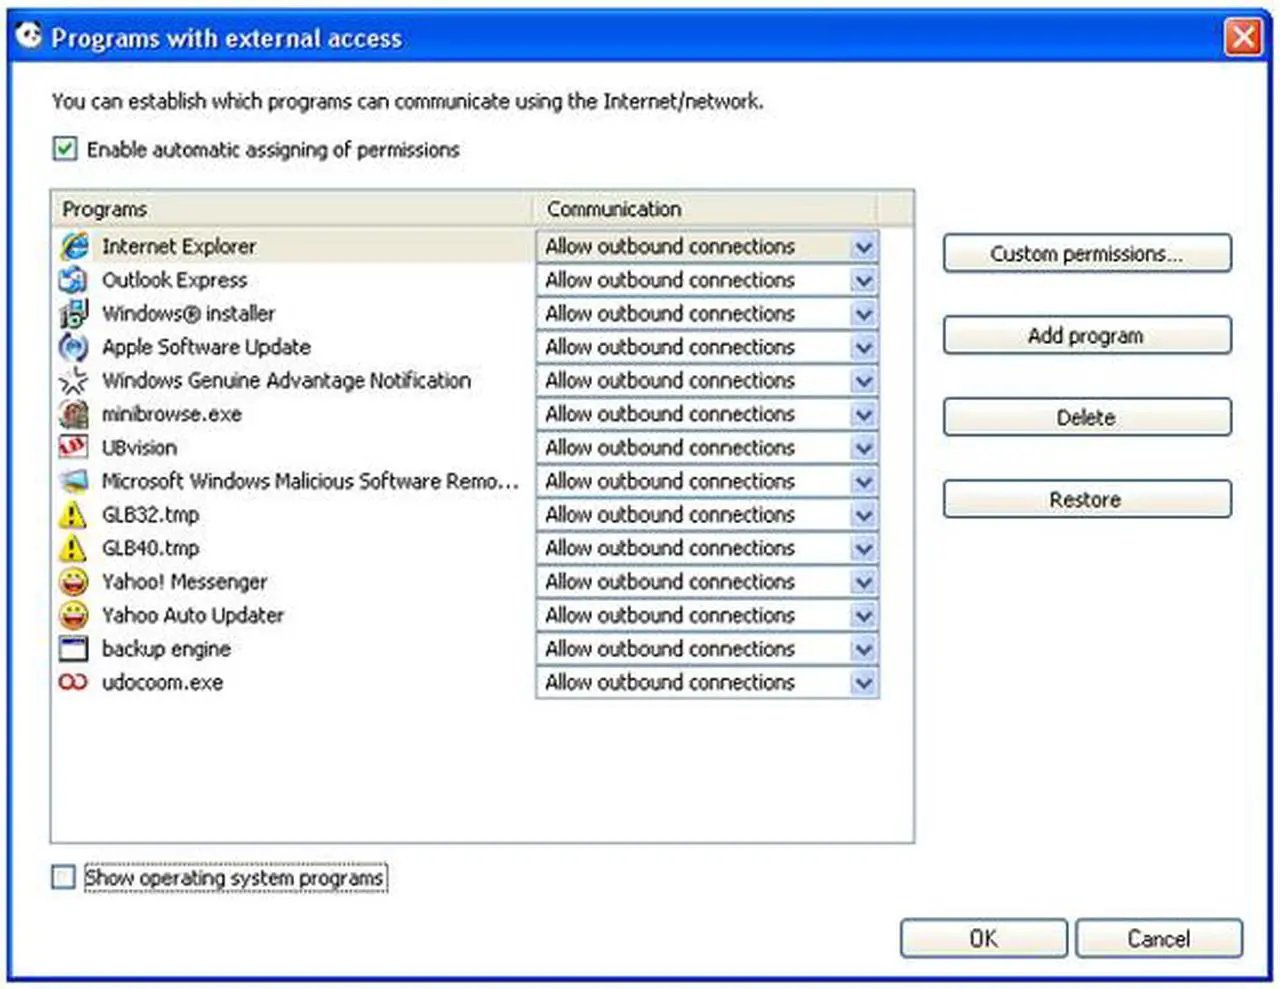Confirm with the OK button
Screen dimensions: 1280x989
(x=984, y=939)
